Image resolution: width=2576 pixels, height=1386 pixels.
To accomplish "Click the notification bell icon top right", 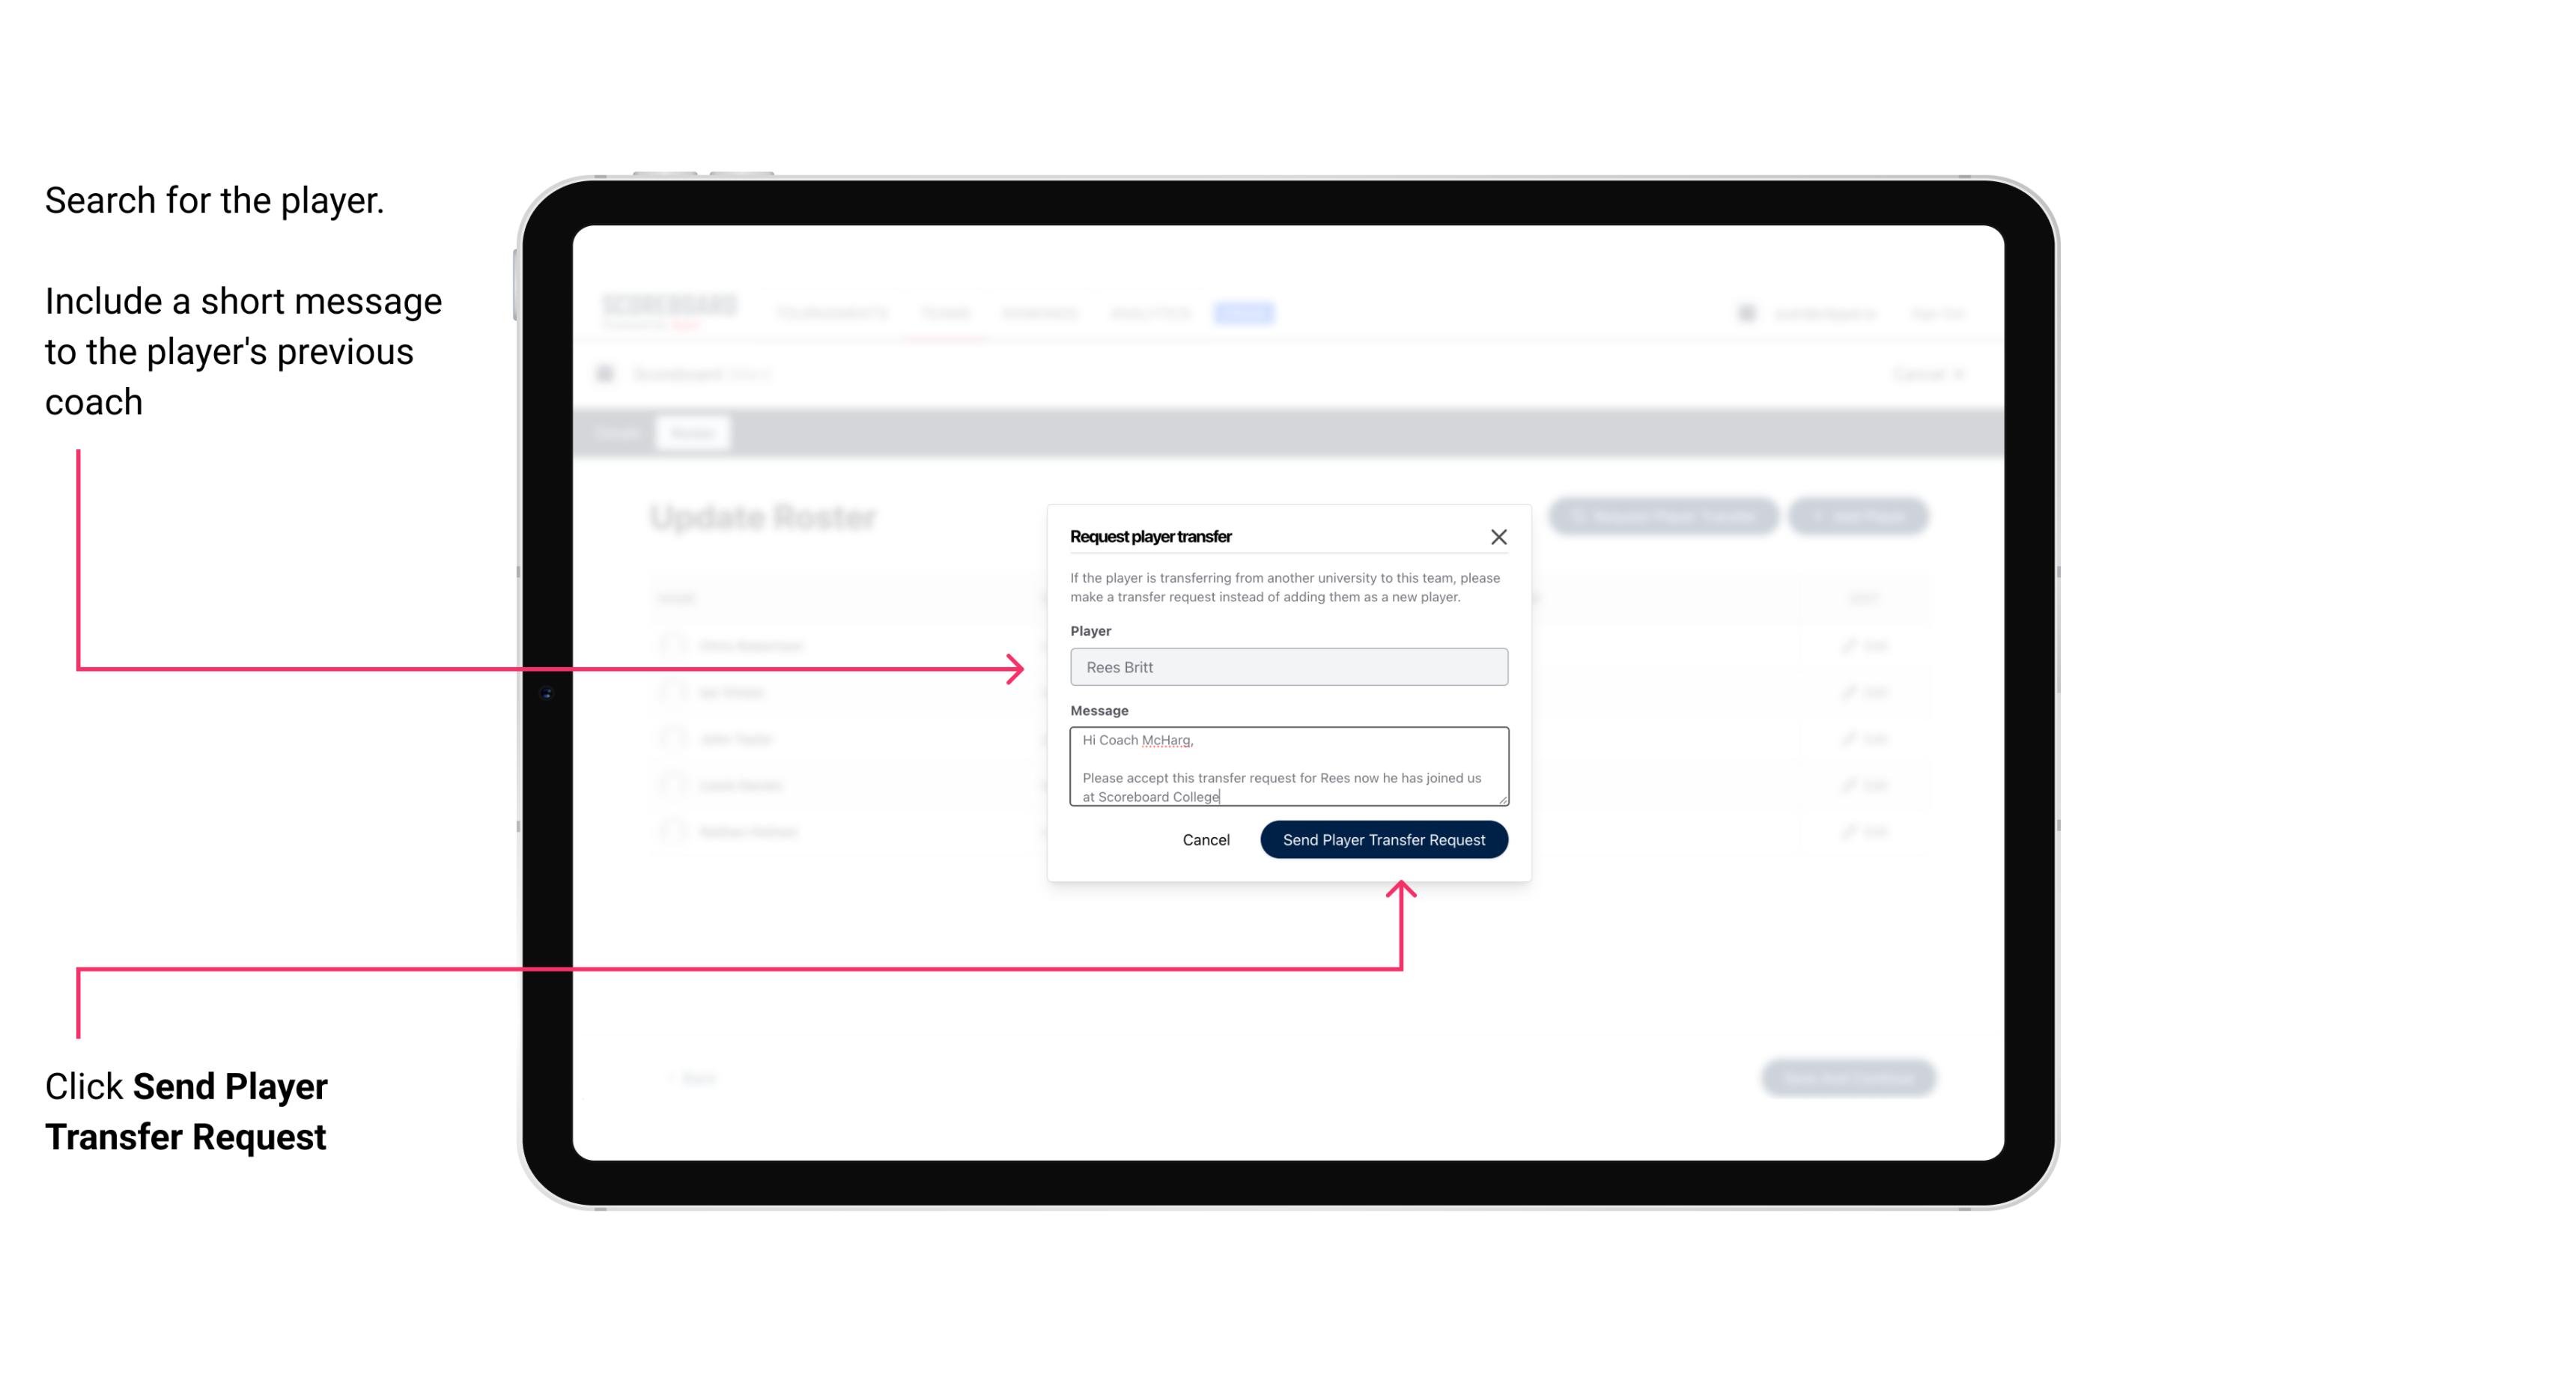I will pyautogui.click(x=1745, y=312).
